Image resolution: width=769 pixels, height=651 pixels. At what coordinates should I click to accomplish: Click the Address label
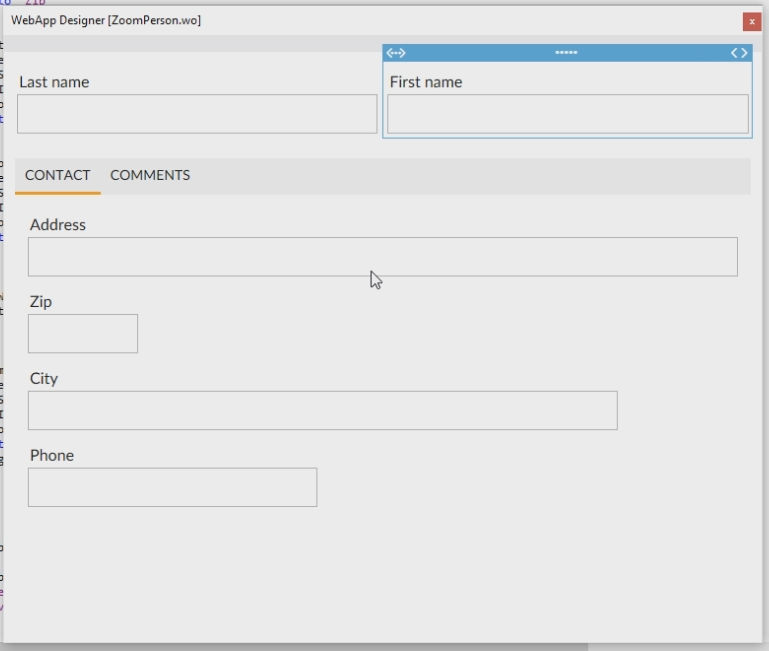(x=58, y=225)
